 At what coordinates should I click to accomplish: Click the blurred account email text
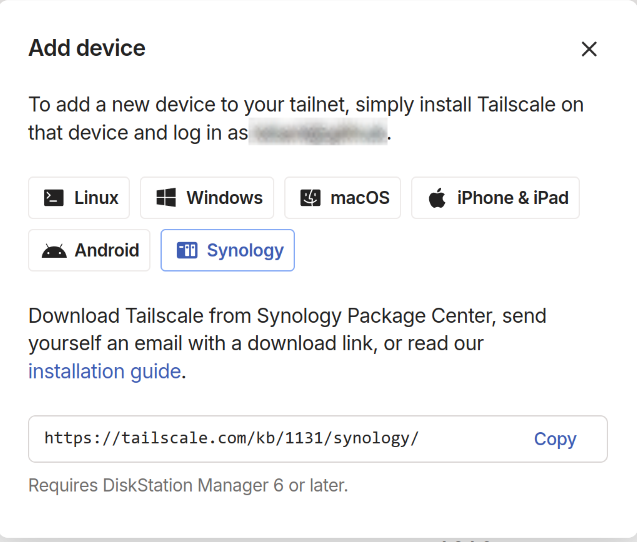coord(317,133)
